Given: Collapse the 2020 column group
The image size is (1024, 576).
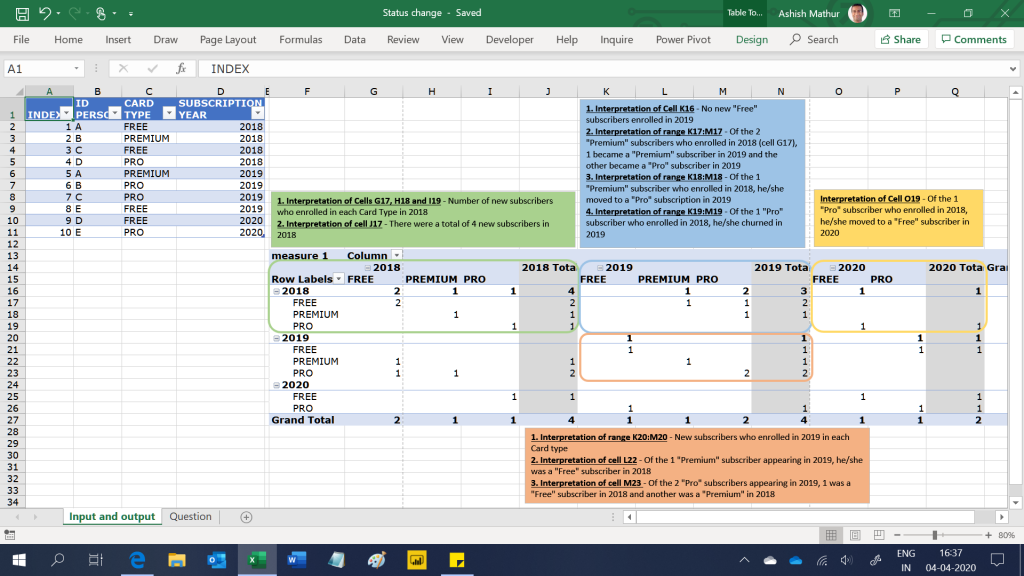Looking at the screenshot, I should [833, 268].
